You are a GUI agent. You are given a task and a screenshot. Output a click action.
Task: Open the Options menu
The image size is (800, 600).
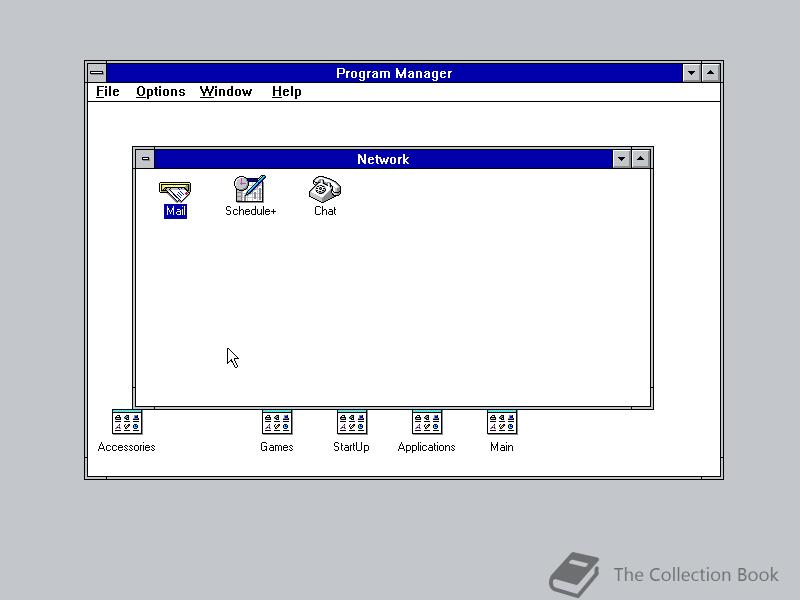pos(160,92)
